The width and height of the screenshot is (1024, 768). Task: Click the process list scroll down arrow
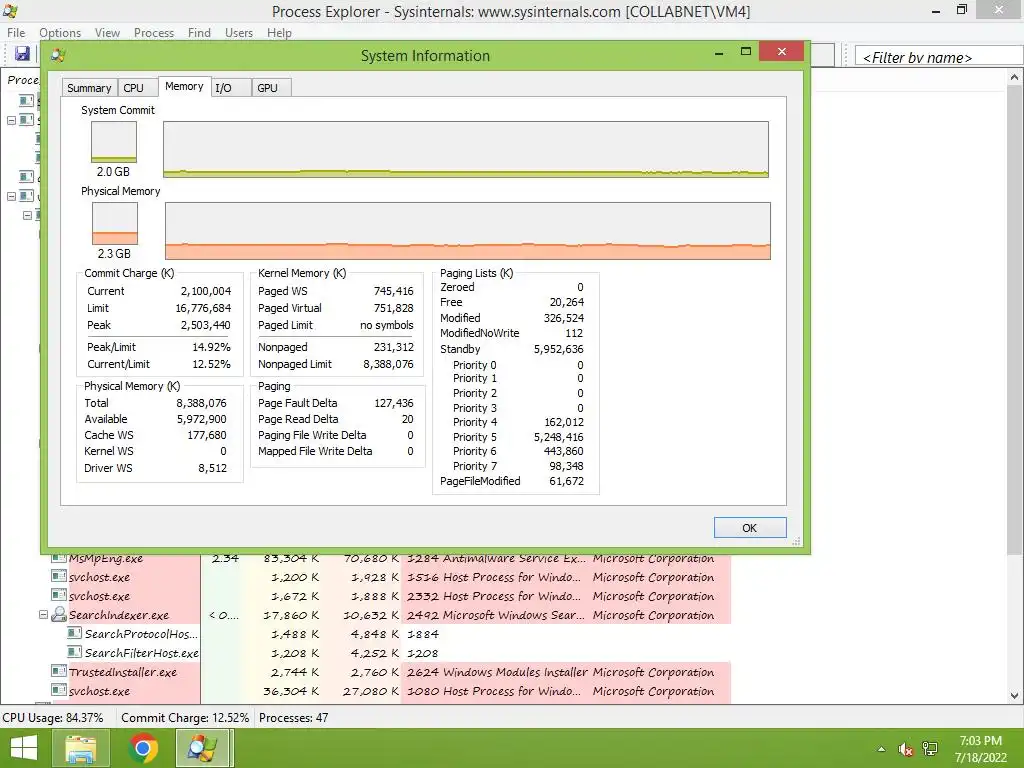[x=1015, y=696]
